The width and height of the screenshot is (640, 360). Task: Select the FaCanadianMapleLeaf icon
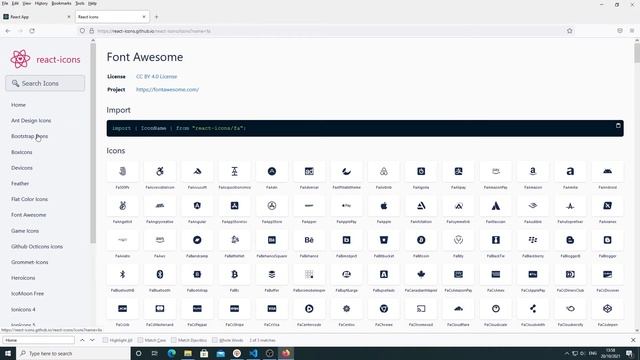pyautogui.click(x=421, y=274)
